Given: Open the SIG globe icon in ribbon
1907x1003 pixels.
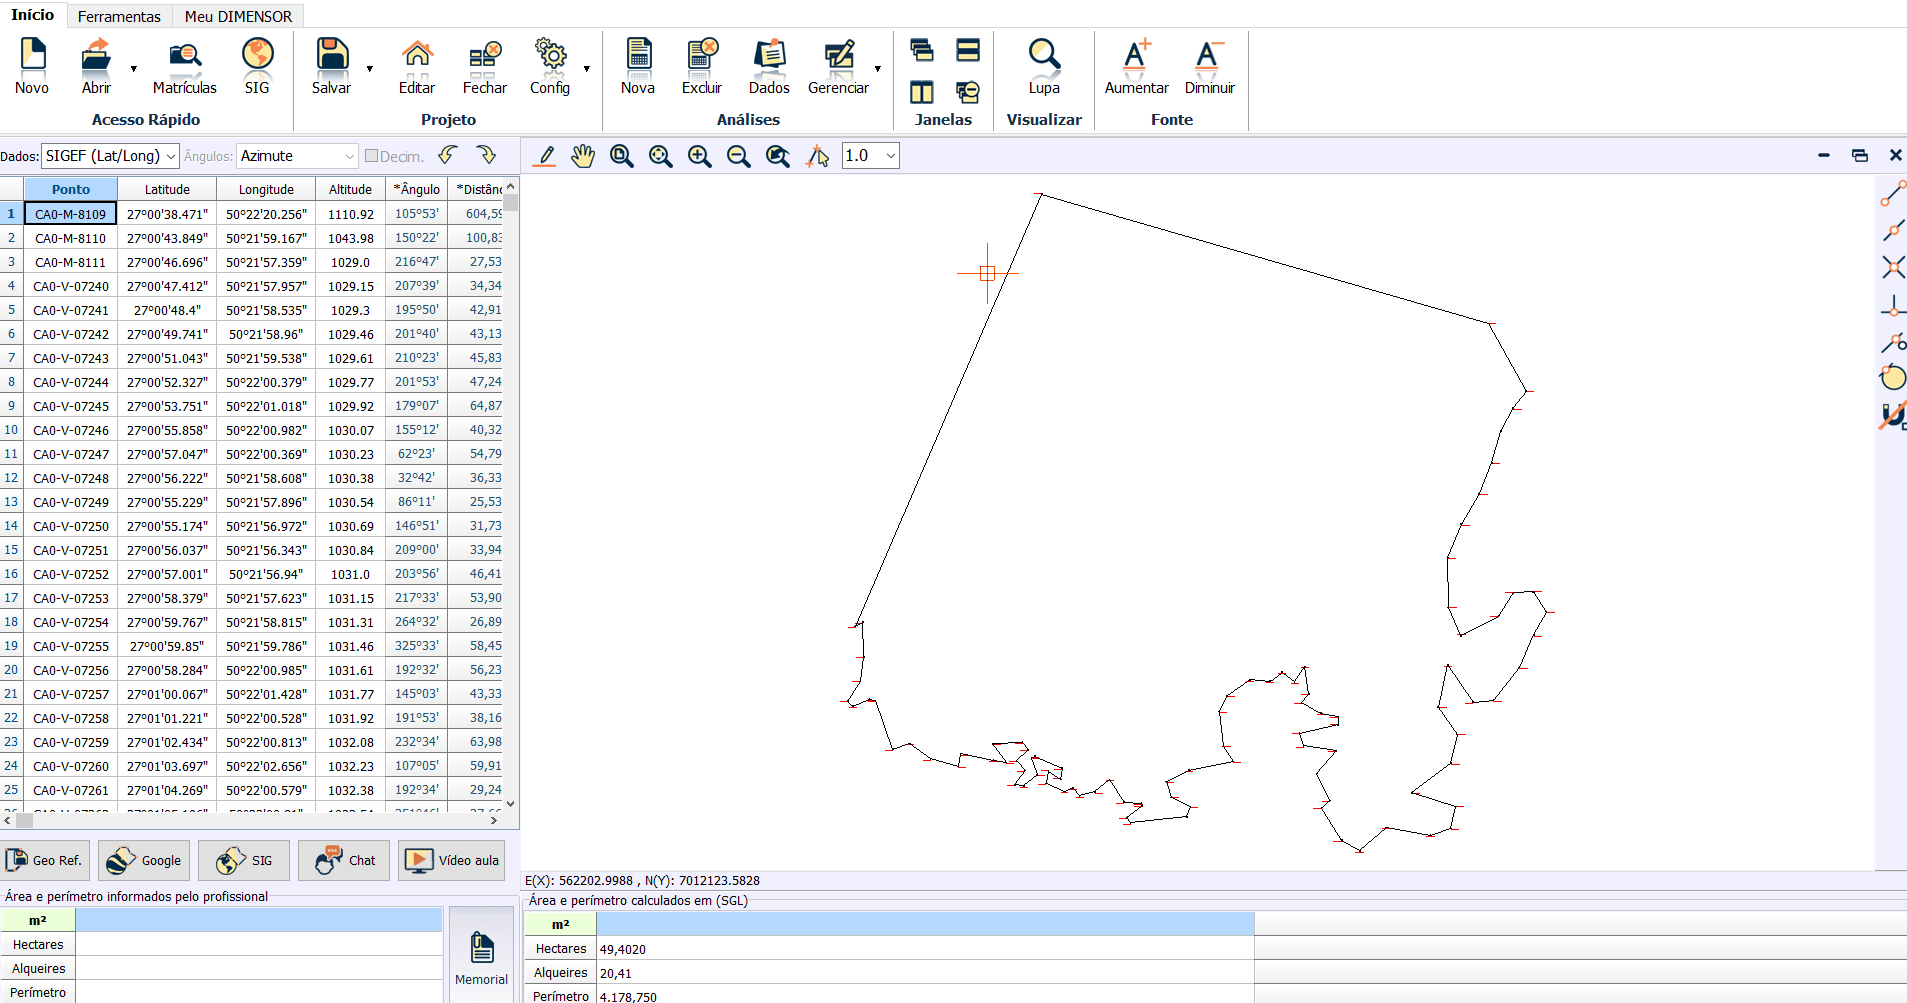Looking at the screenshot, I should pyautogui.click(x=257, y=55).
